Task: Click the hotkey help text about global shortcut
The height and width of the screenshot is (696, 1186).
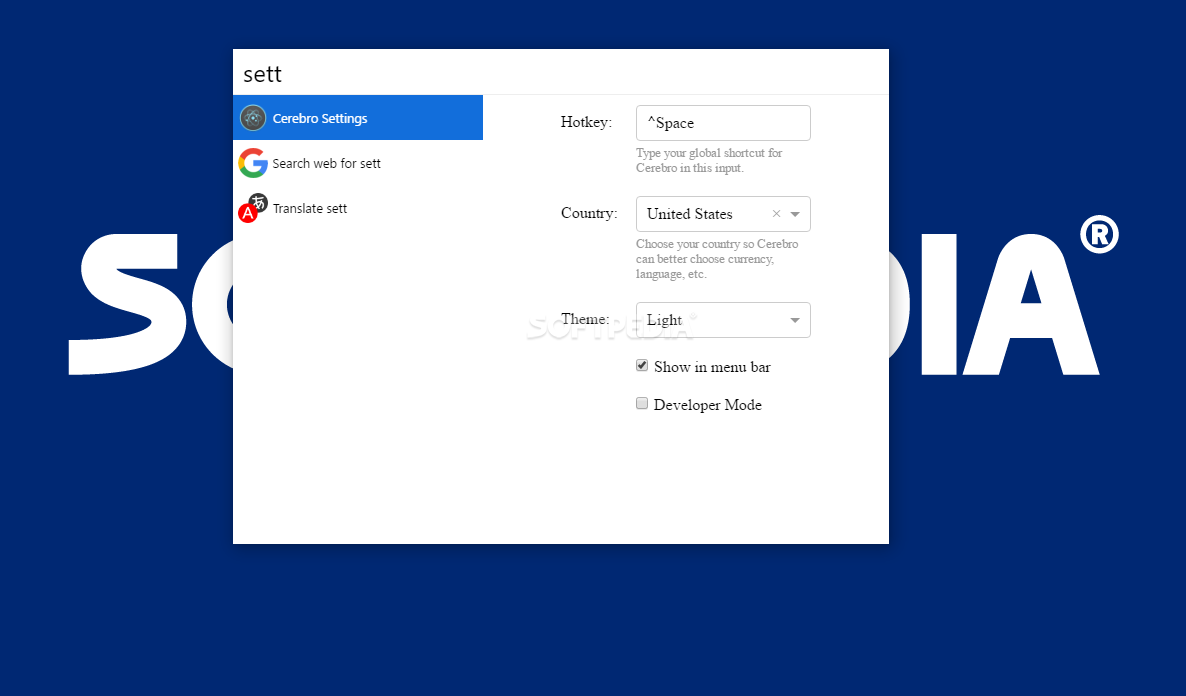Action: (x=709, y=160)
